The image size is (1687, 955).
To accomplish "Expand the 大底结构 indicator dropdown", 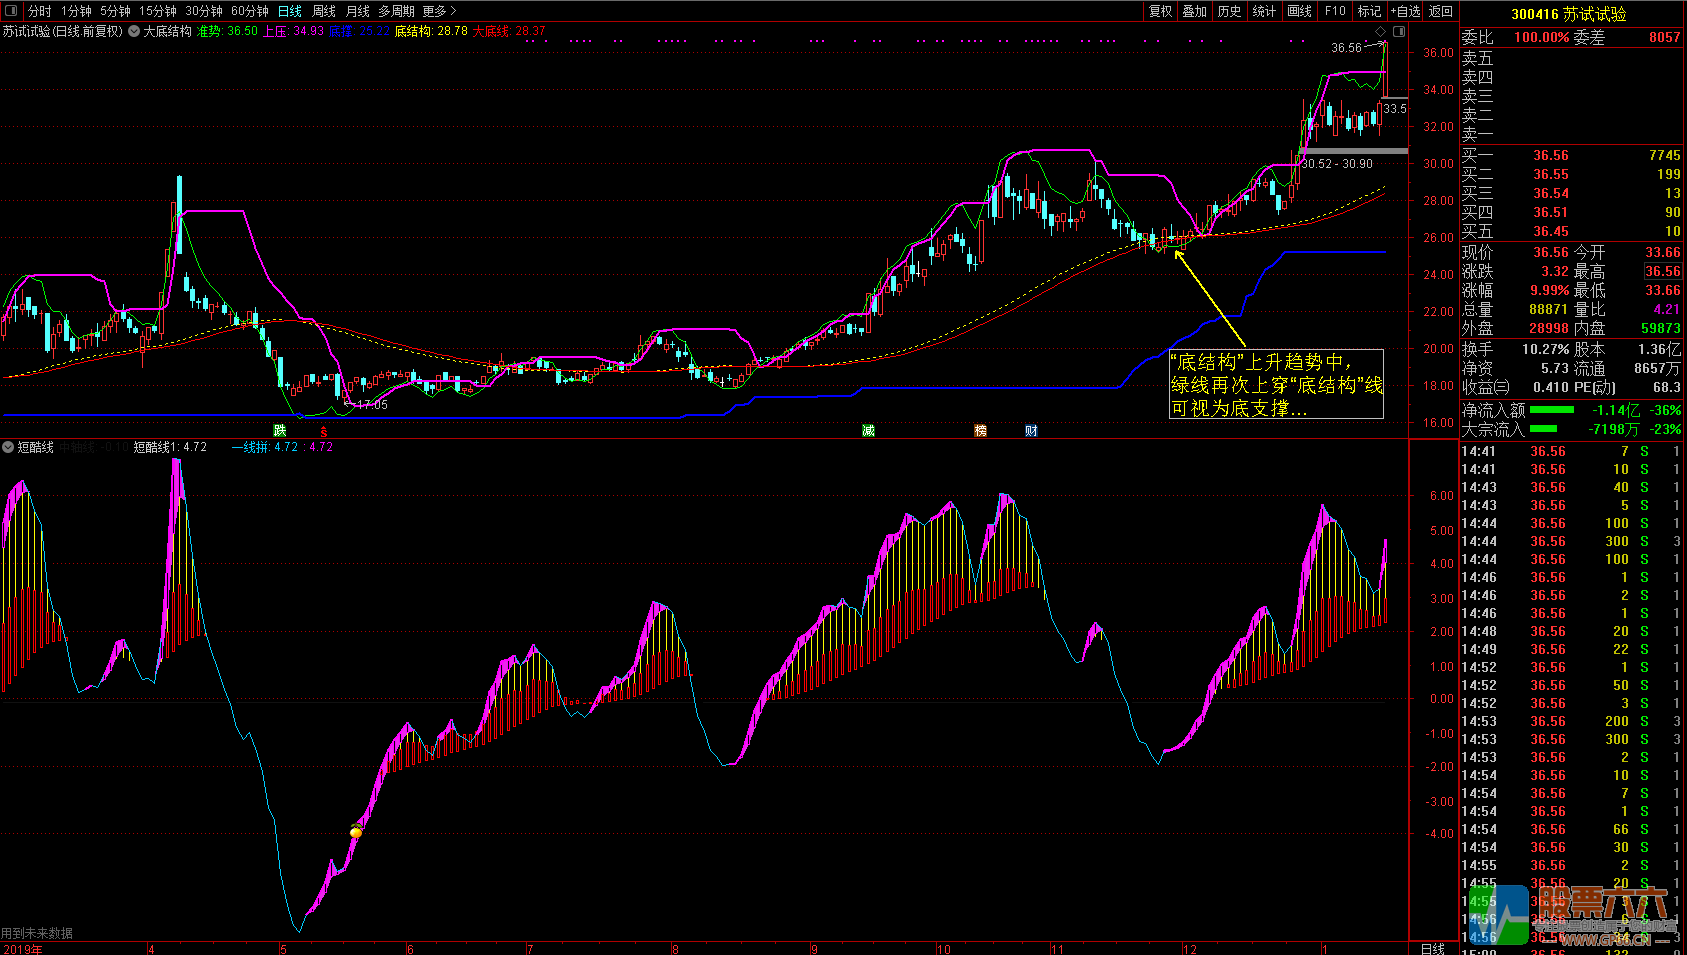I will click(x=134, y=31).
